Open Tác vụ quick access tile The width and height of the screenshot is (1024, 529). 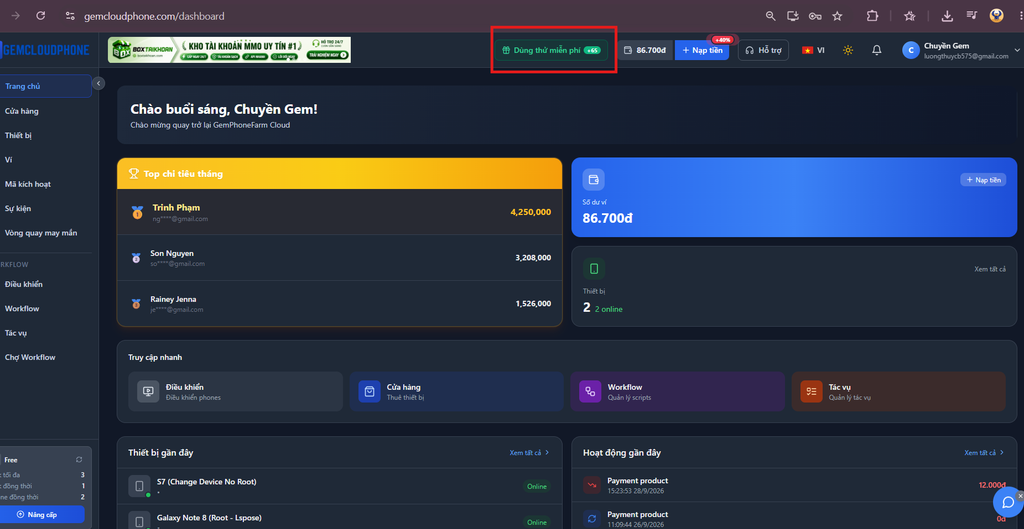click(899, 392)
